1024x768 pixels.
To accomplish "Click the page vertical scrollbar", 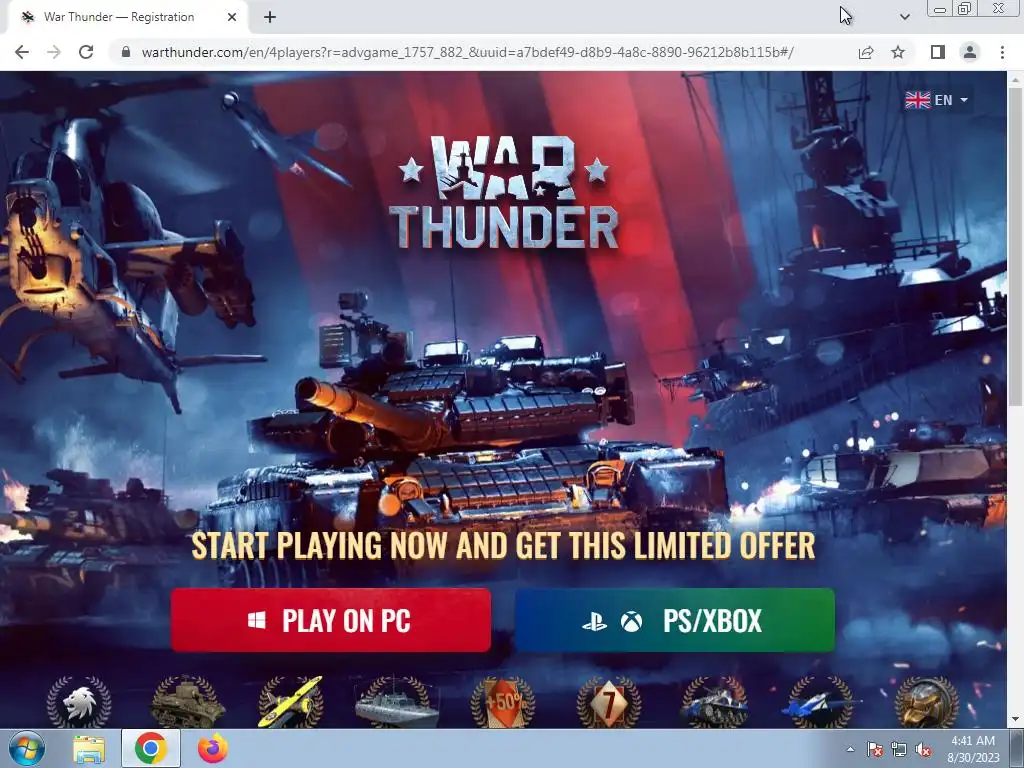I will [1015, 245].
